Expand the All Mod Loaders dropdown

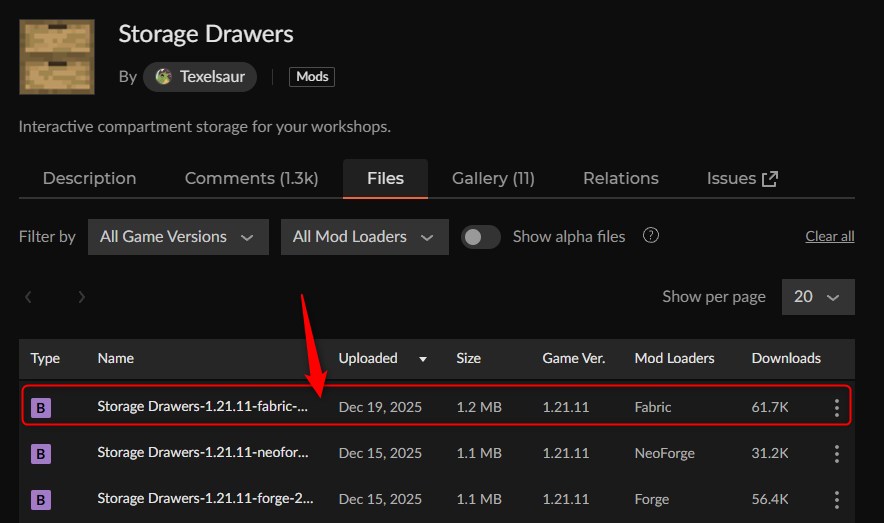click(x=365, y=237)
